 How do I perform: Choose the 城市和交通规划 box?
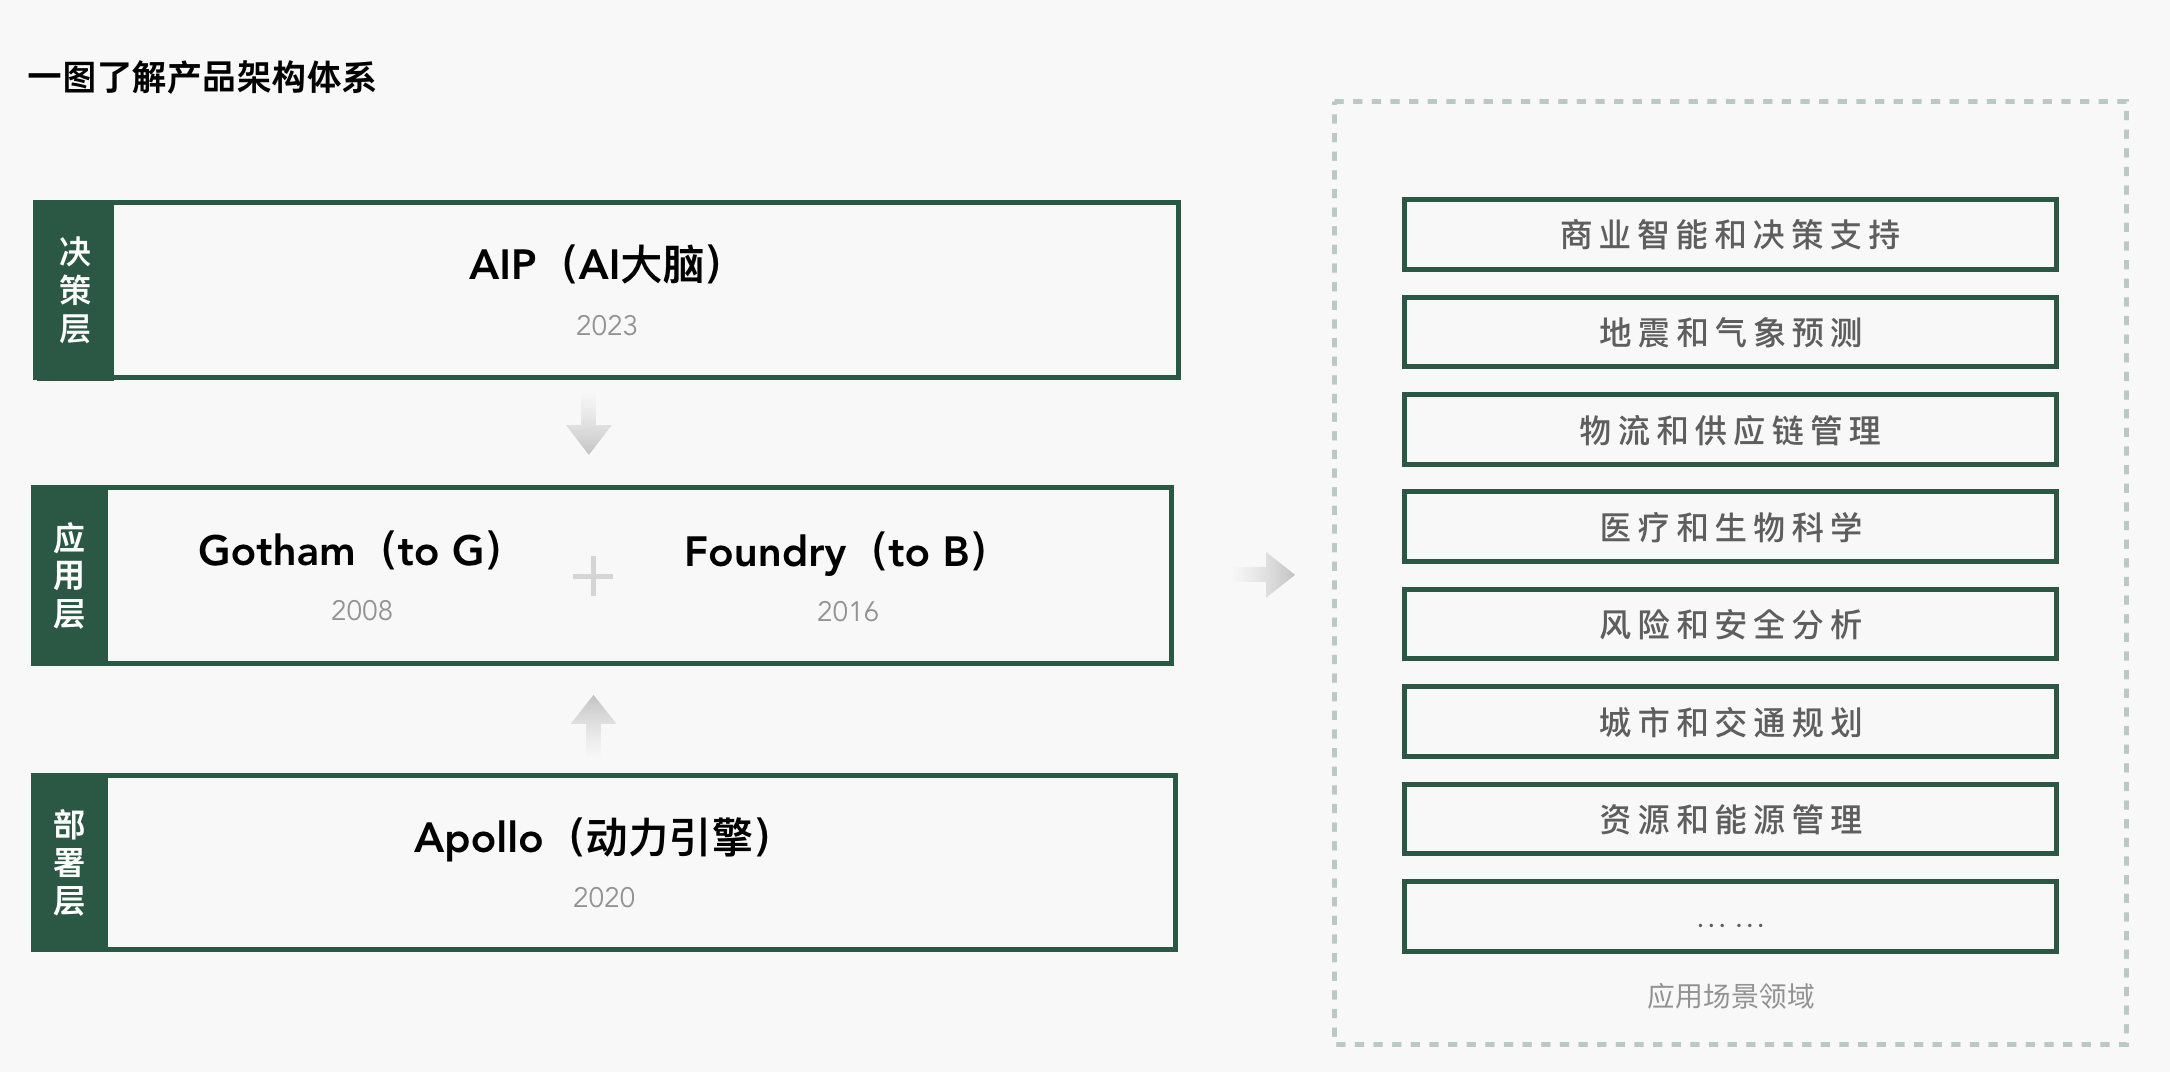coord(1730,722)
